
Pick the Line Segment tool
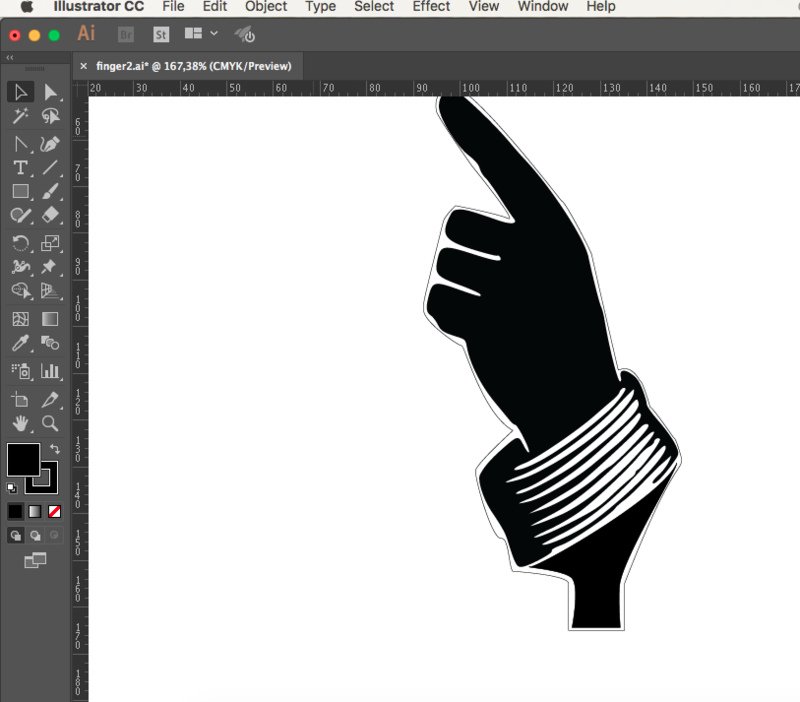[x=50, y=168]
